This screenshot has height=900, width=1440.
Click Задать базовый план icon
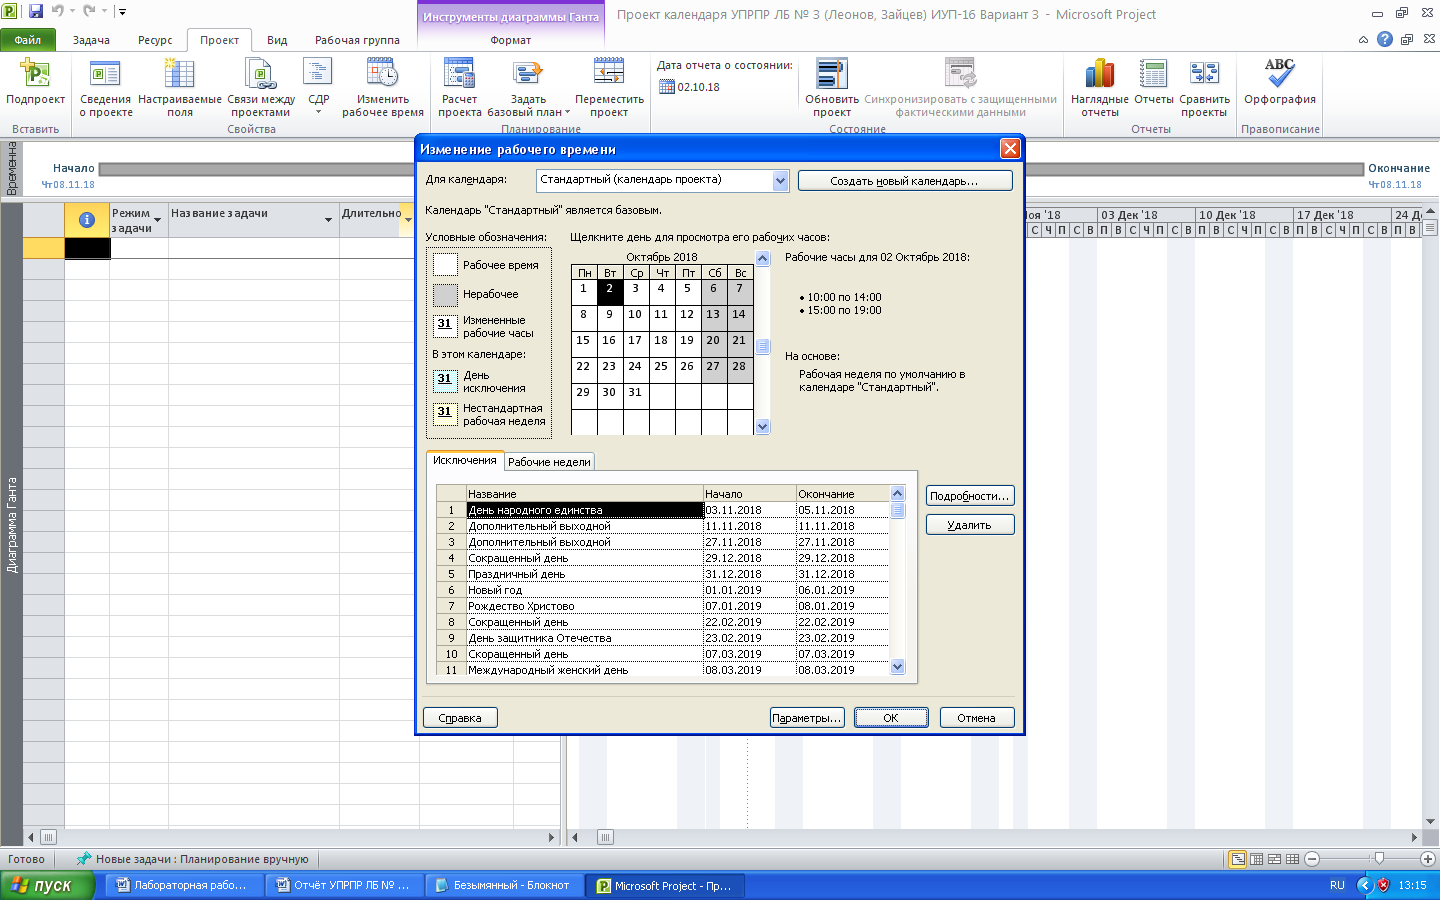click(x=528, y=74)
